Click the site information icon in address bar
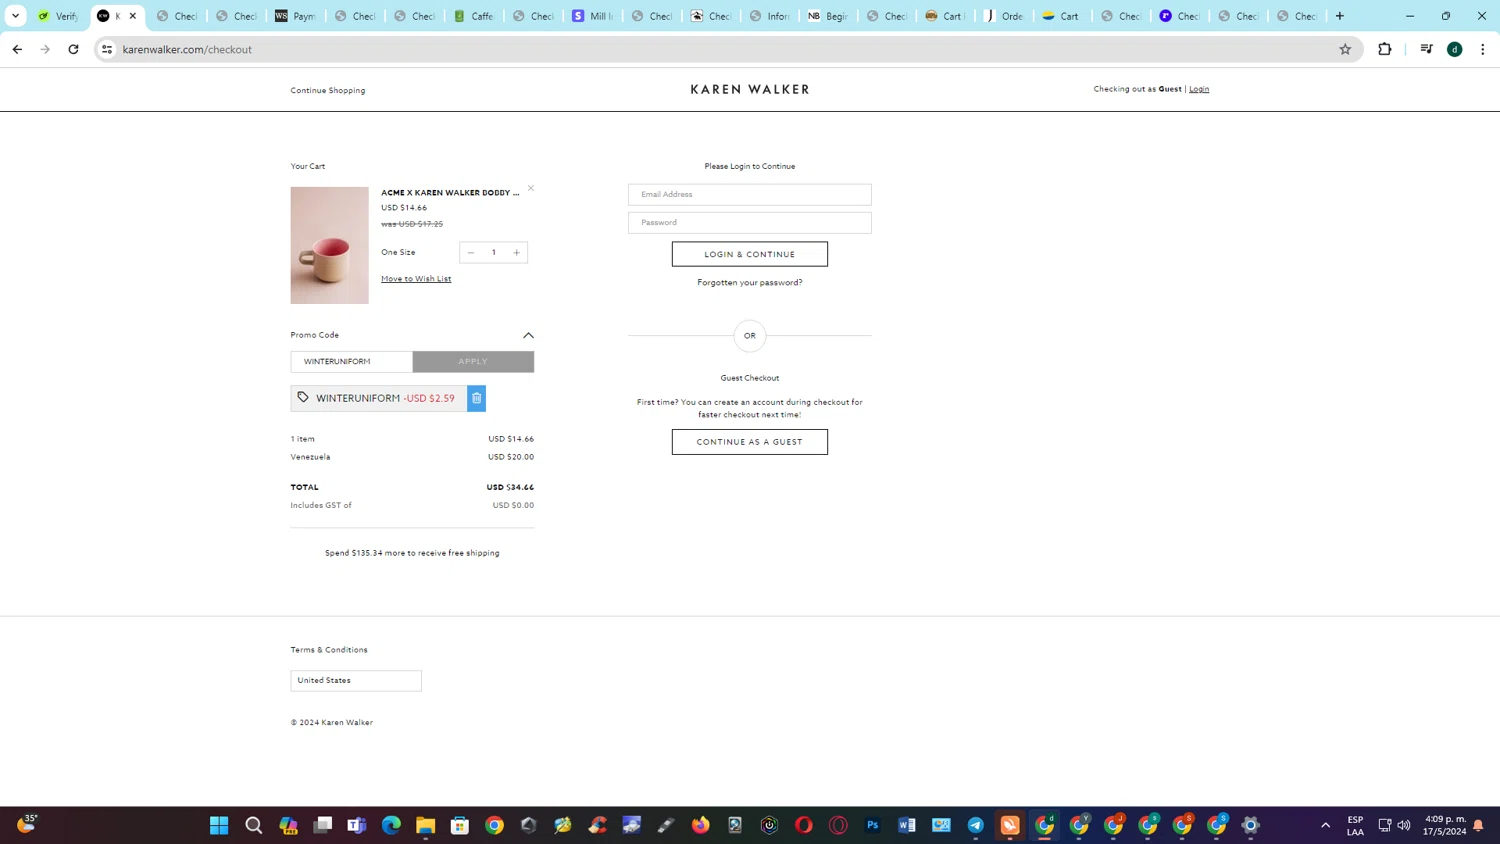 point(107,49)
